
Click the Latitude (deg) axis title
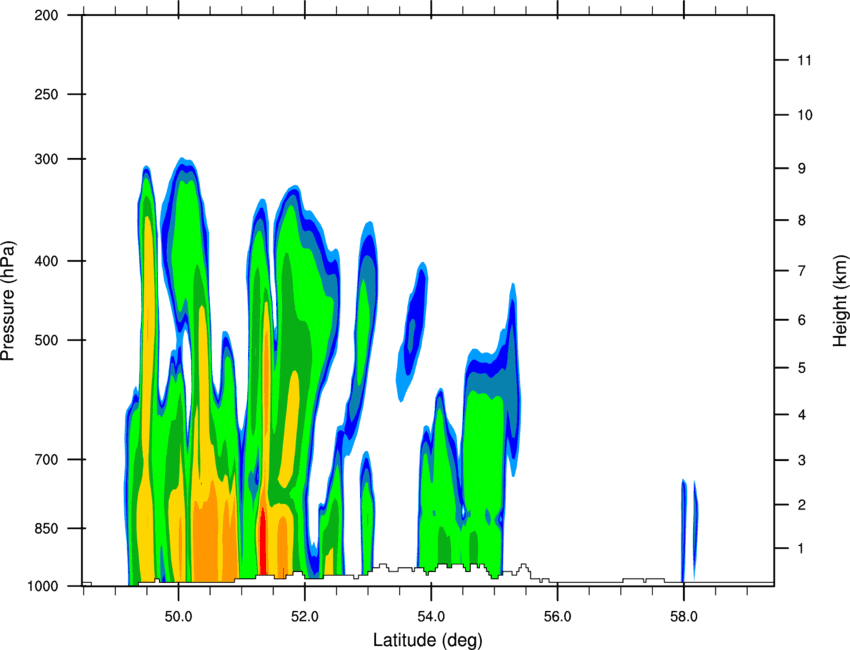pyautogui.click(x=427, y=640)
